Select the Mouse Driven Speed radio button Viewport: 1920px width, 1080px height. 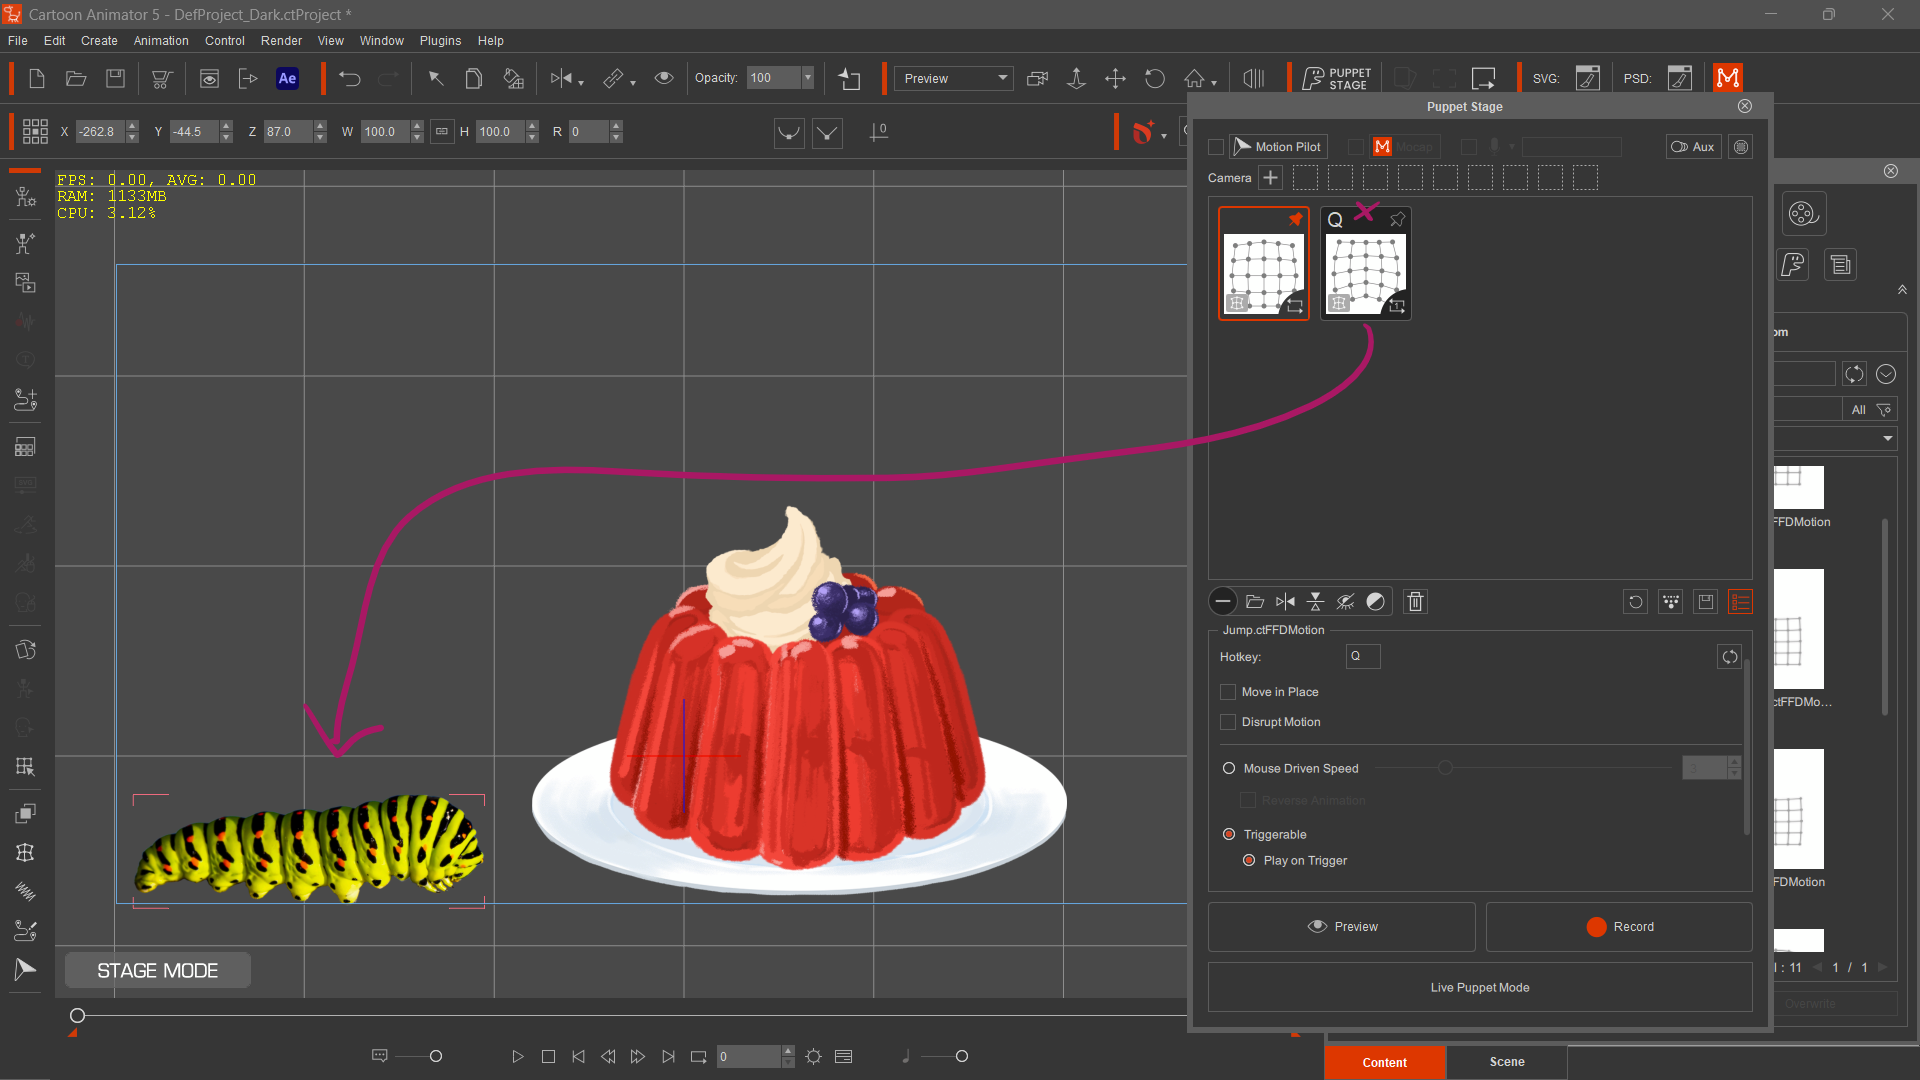click(1229, 768)
